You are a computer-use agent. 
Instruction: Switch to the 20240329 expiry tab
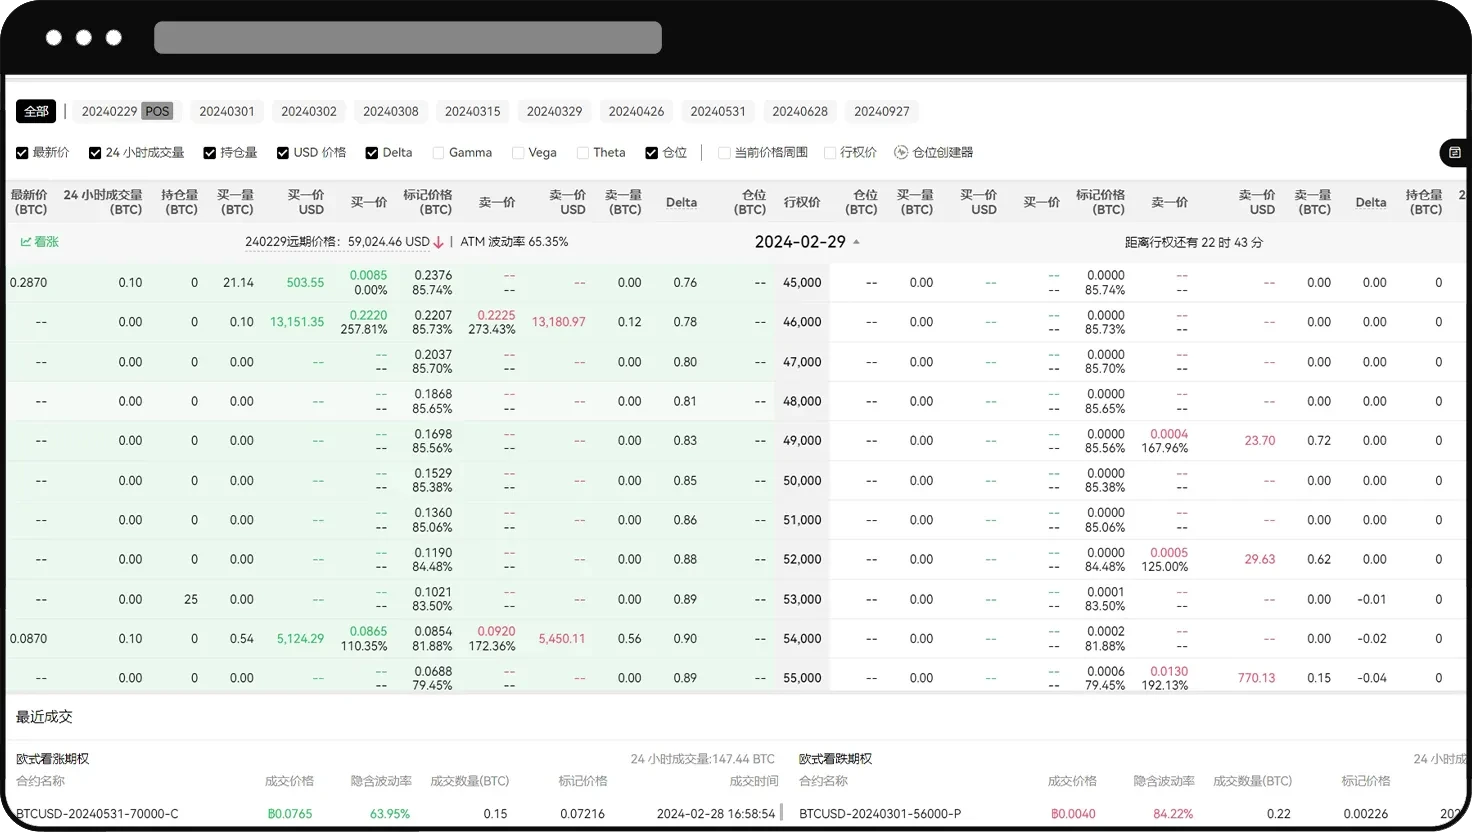pyautogui.click(x=555, y=111)
